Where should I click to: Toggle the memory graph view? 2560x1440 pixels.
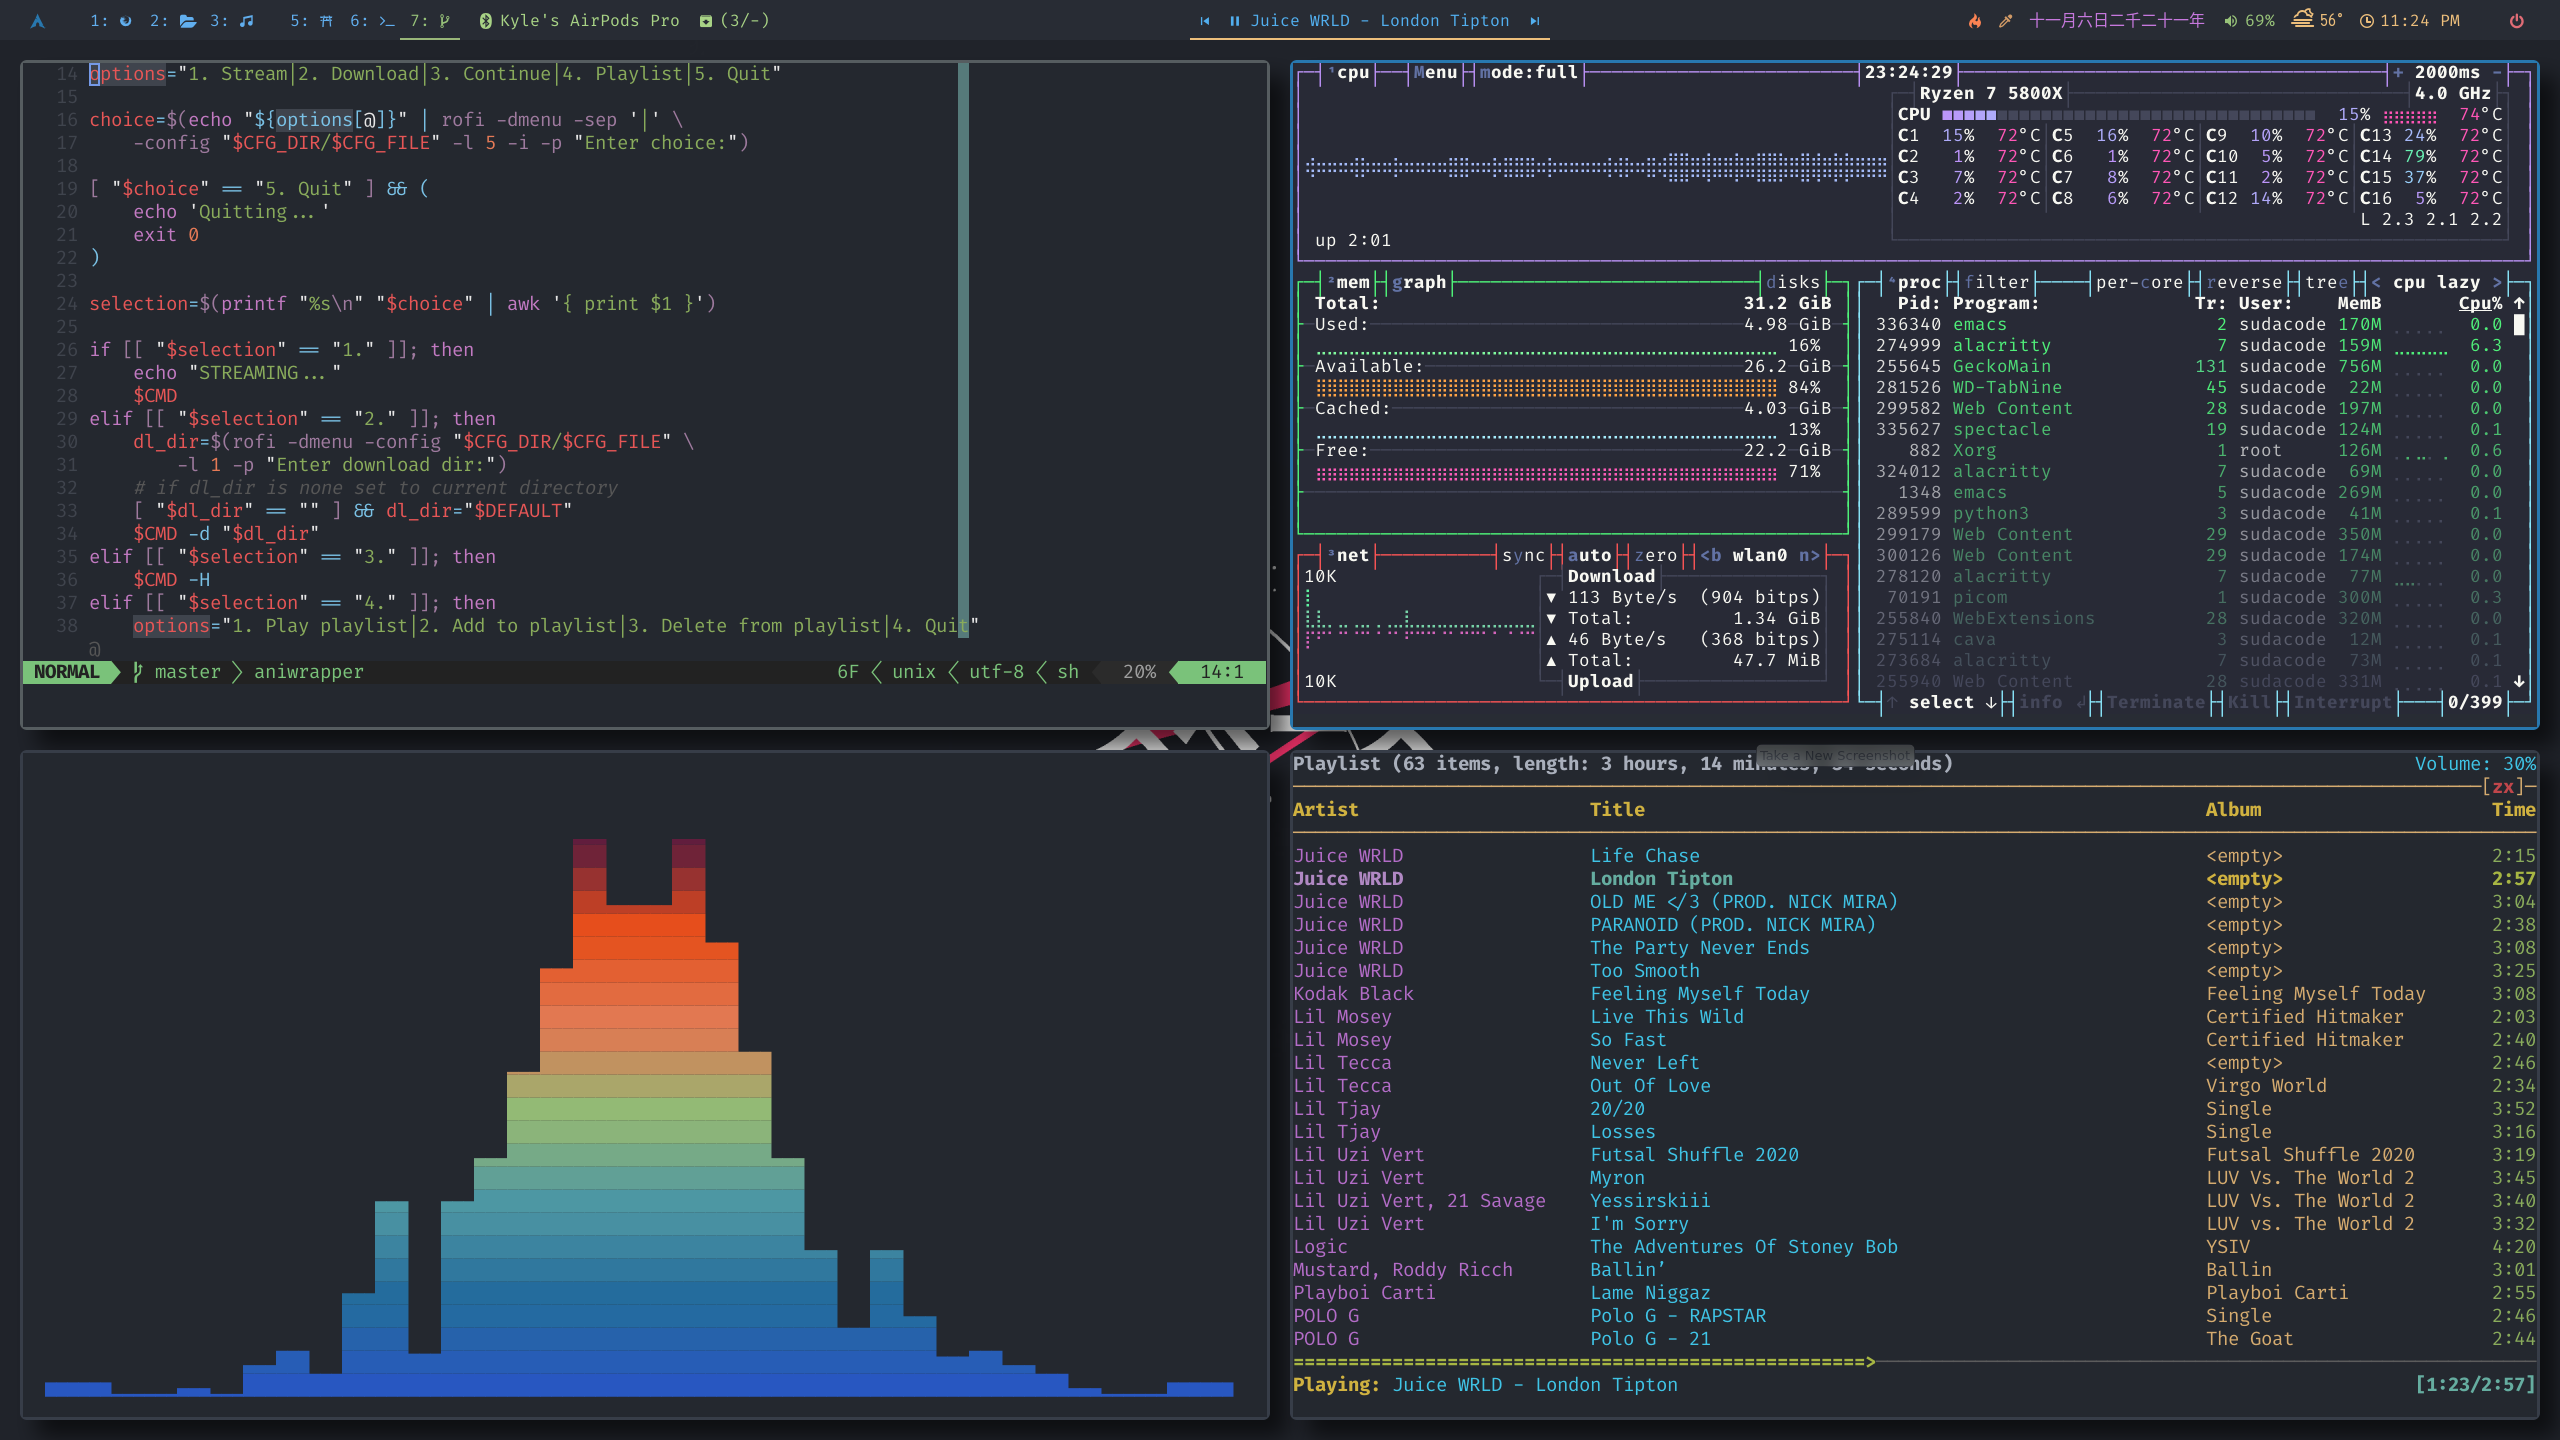pos(1418,282)
